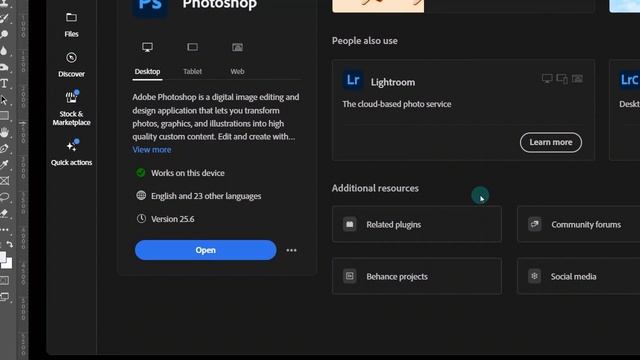This screenshot has height=360, width=640.
Task: Open Quick actions
Action: click(71, 152)
